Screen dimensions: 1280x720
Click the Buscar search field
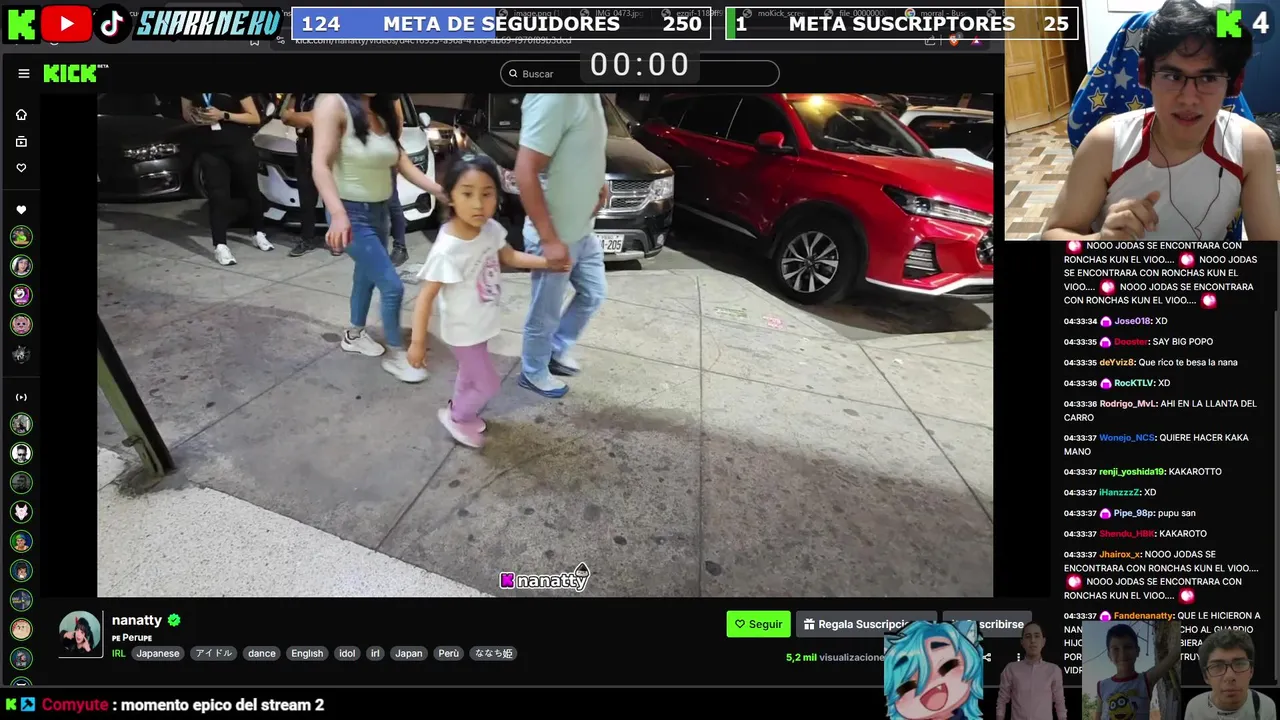(640, 73)
